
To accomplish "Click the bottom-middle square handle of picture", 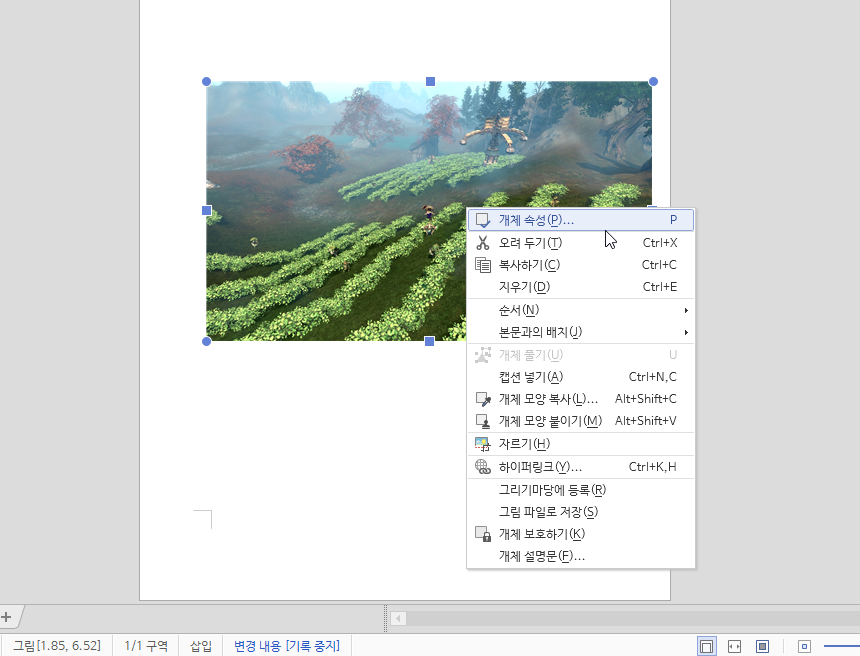I will [x=429, y=341].
